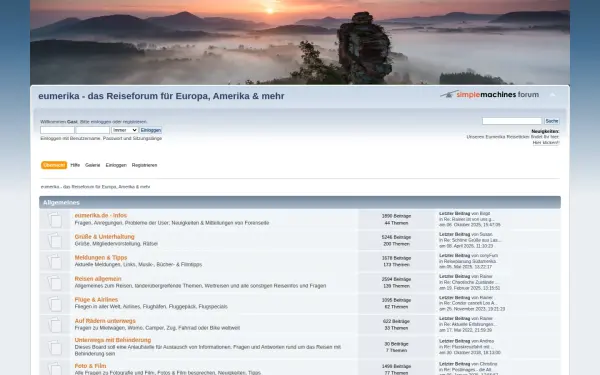Open last post Re: Chaotische Zustände

[x=471, y=282]
